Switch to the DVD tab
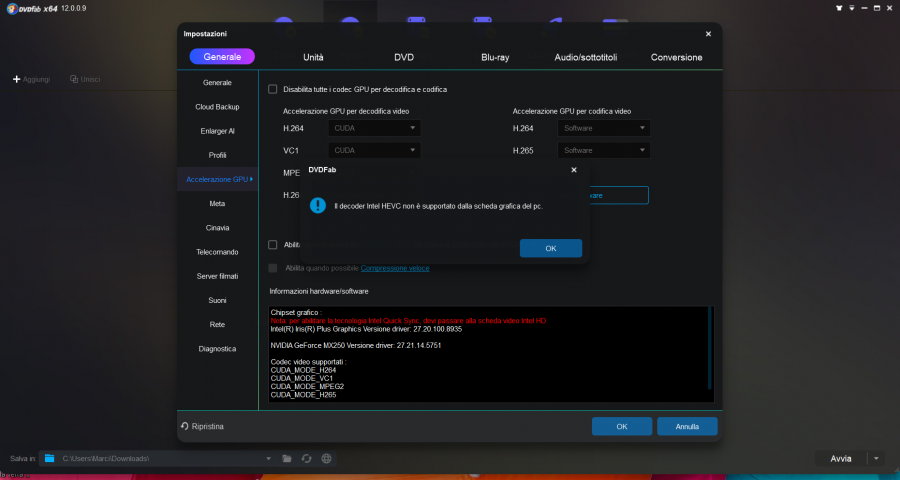The width and height of the screenshot is (900, 480). click(x=404, y=57)
